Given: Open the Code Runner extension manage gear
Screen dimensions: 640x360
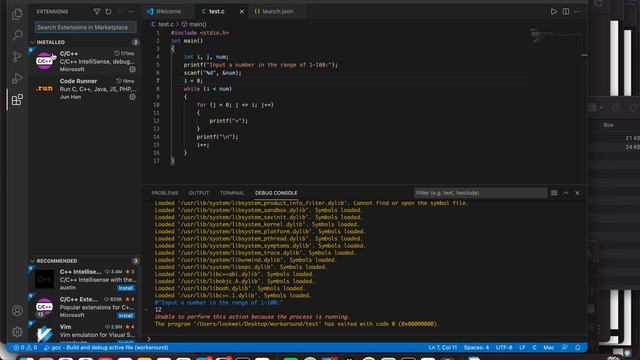Looking at the screenshot, I should pyautogui.click(x=132, y=97).
